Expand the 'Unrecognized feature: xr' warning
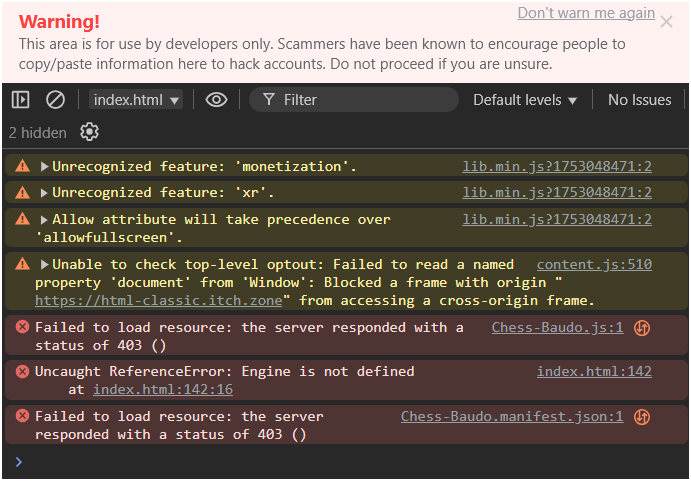This screenshot has width=691, height=481. tap(44, 192)
